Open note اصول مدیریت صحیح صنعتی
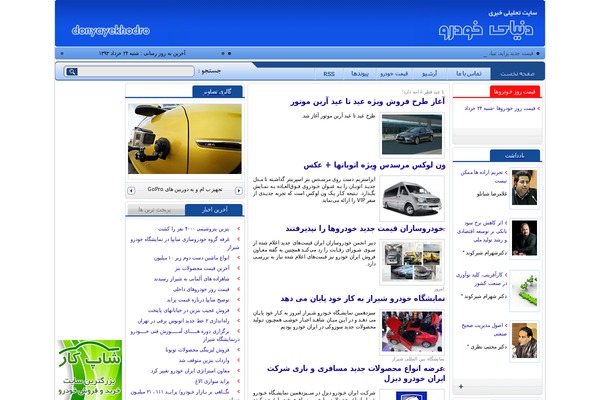This screenshot has height=400, width=600. coord(484,330)
